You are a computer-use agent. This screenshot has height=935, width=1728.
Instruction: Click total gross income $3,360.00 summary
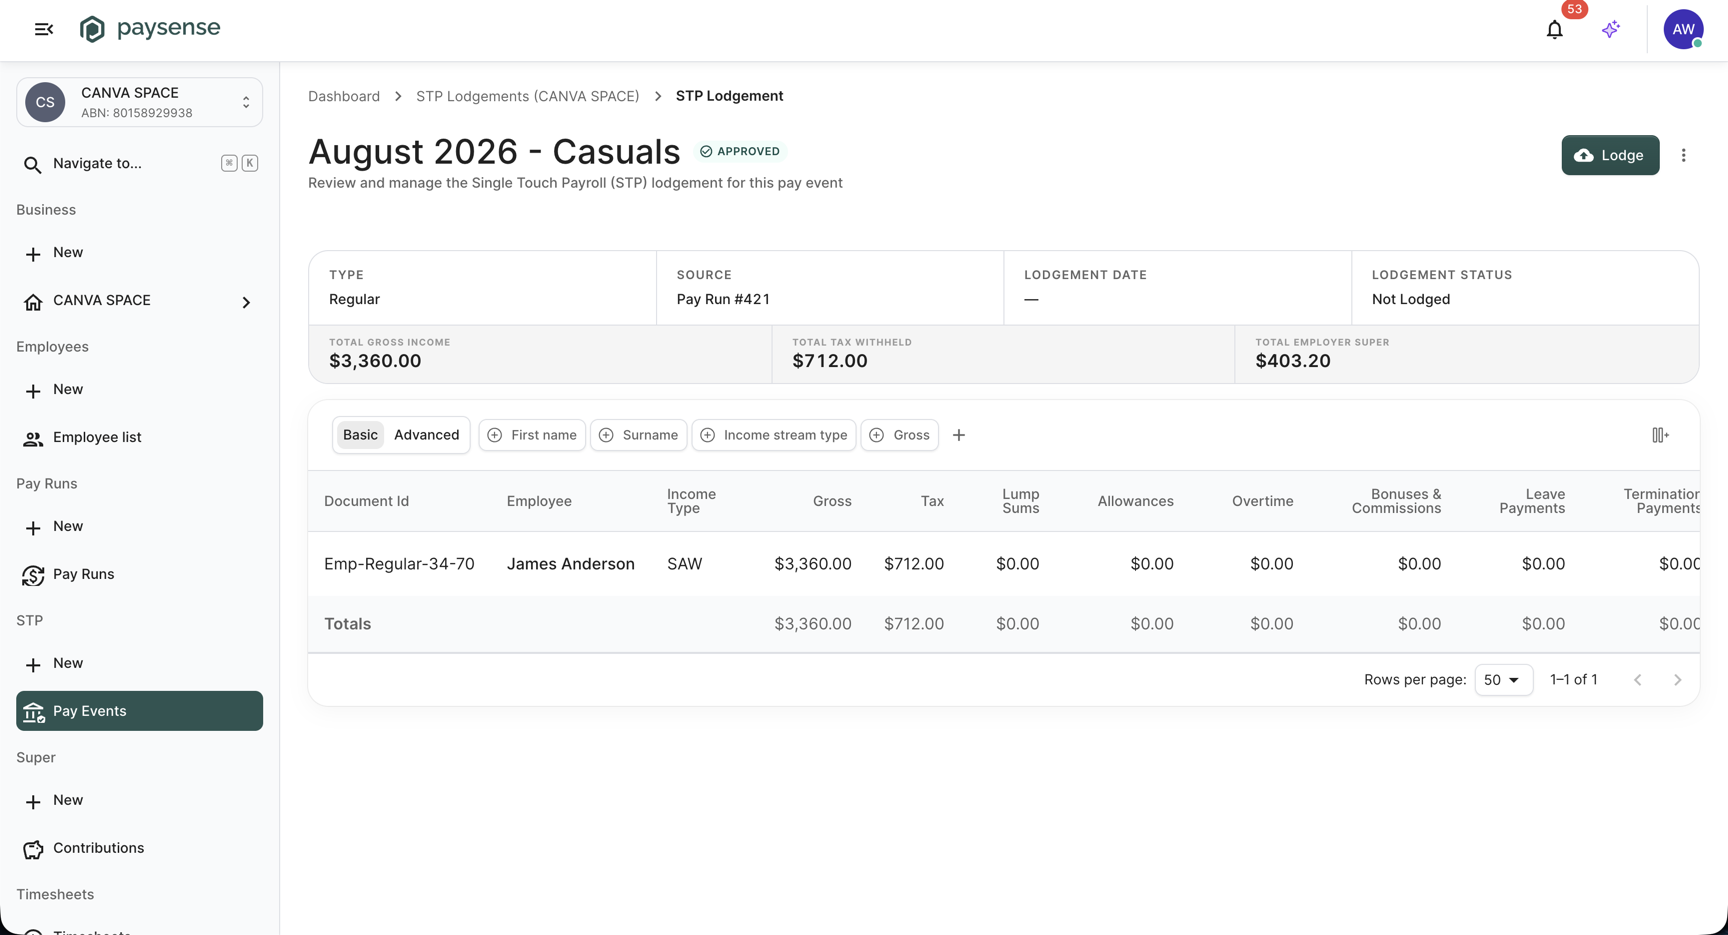point(375,361)
